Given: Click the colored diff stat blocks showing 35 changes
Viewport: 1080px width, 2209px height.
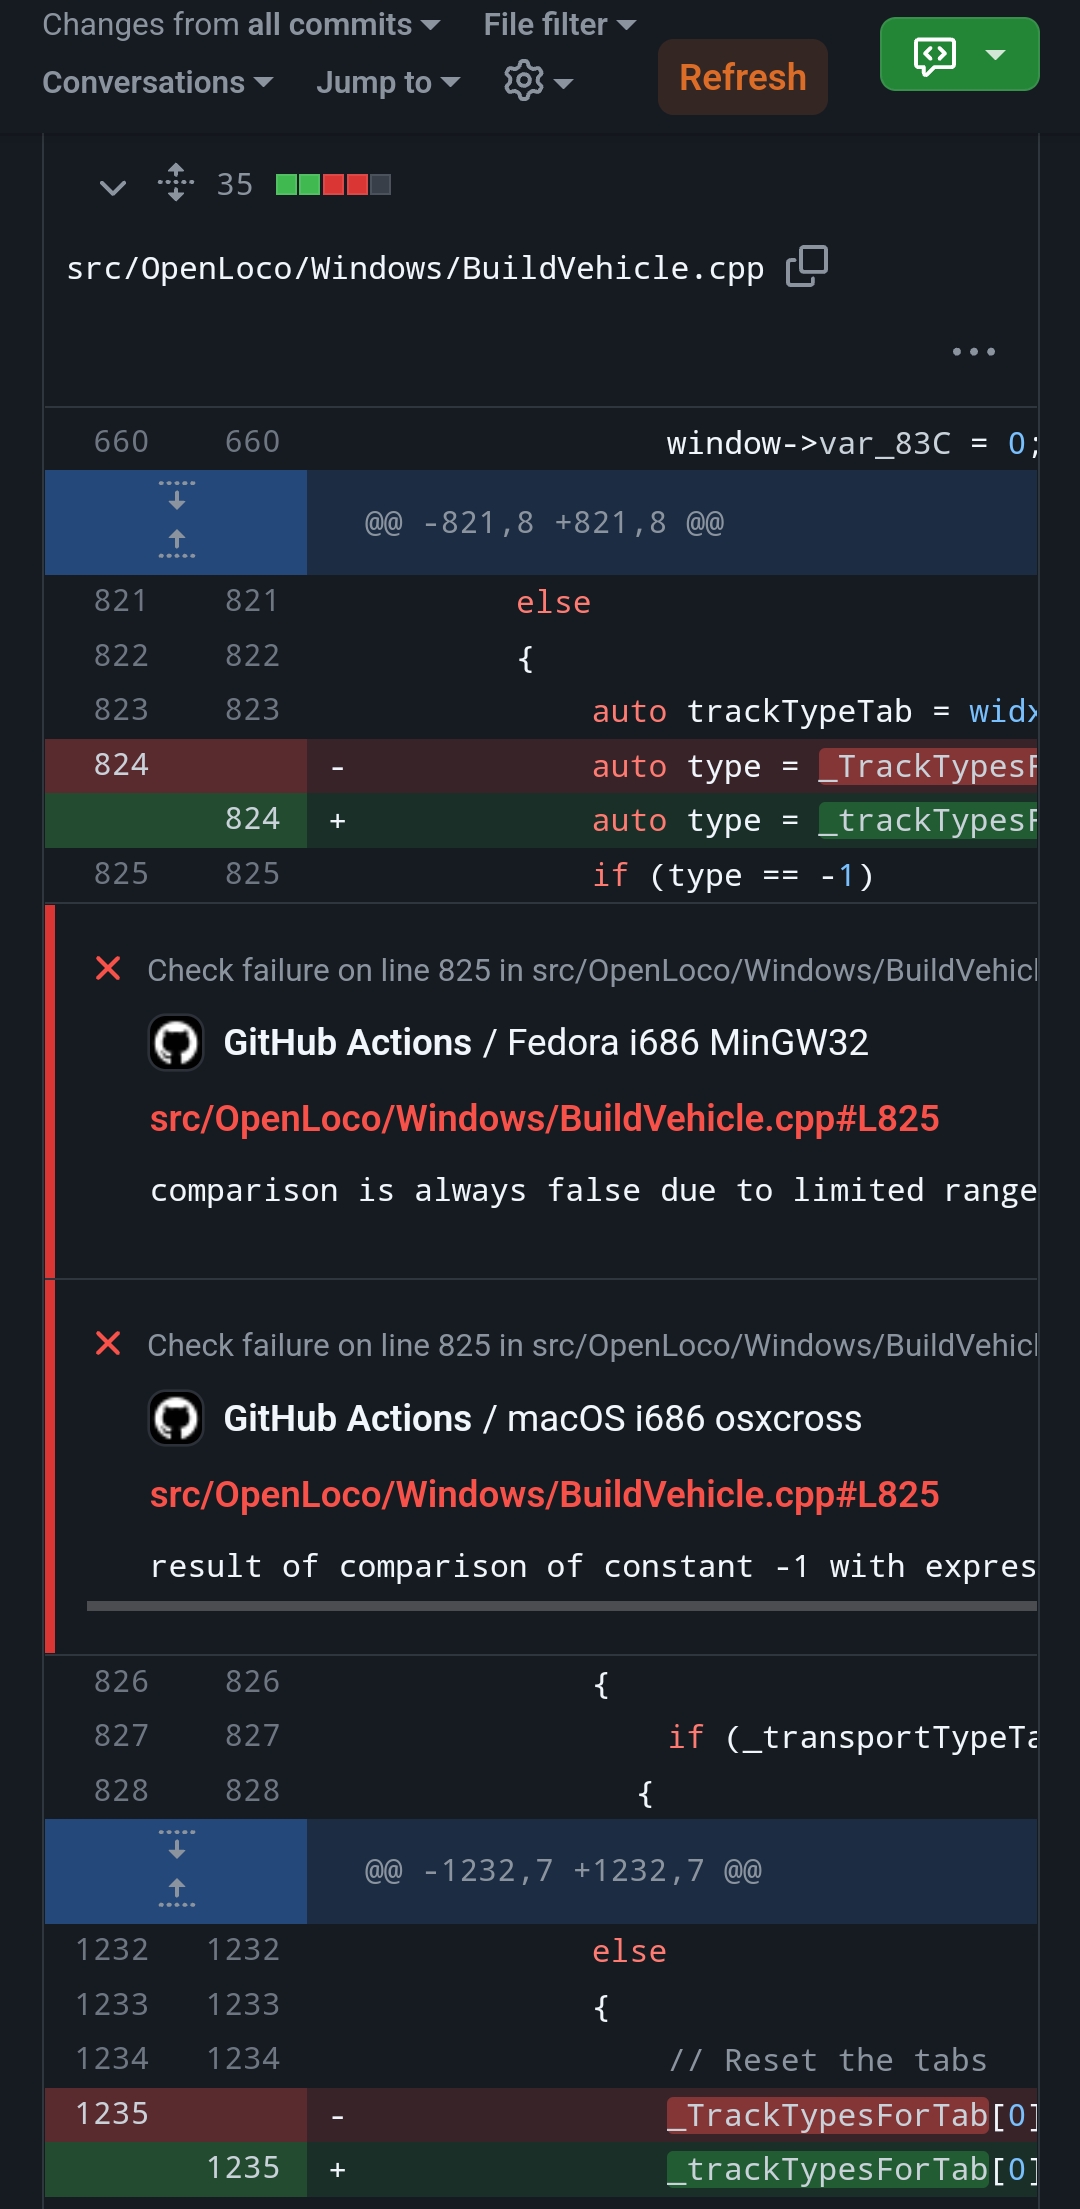Looking at the screenshot, I should [x=330, y=184].
